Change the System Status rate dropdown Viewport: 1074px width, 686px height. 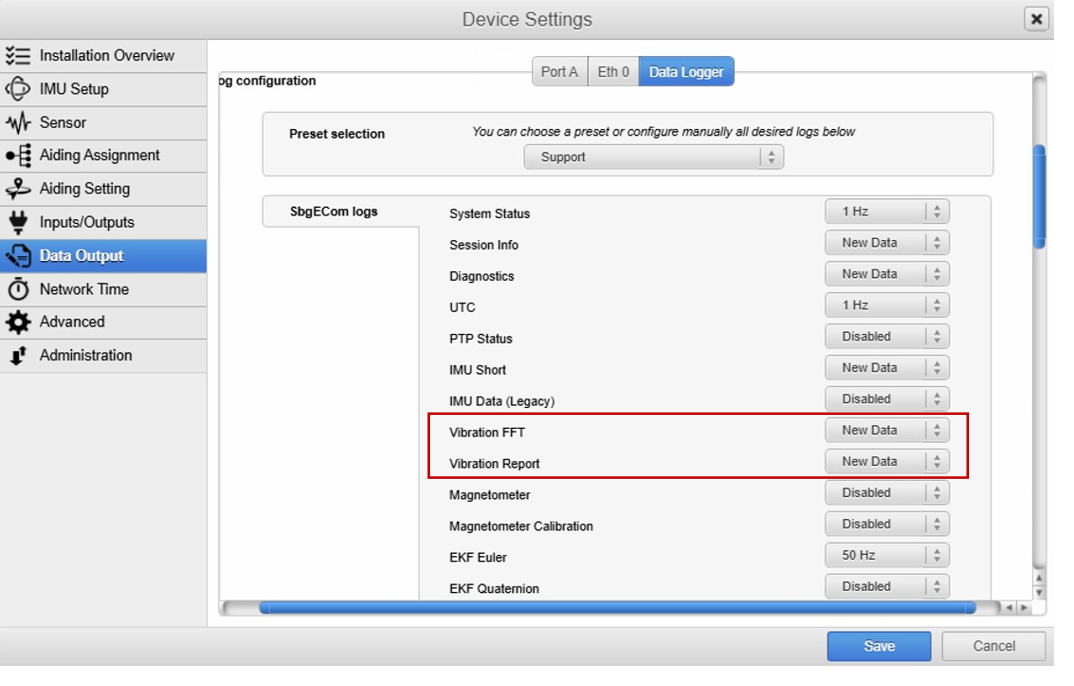pyautogui.click(x=886, y=212)
